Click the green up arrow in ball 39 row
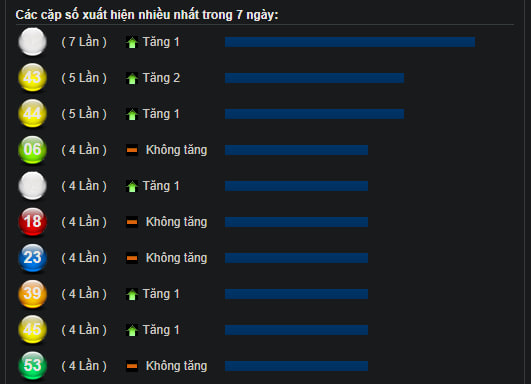The image size is (531, 384). pyautogui.click(x=132, y=295)
